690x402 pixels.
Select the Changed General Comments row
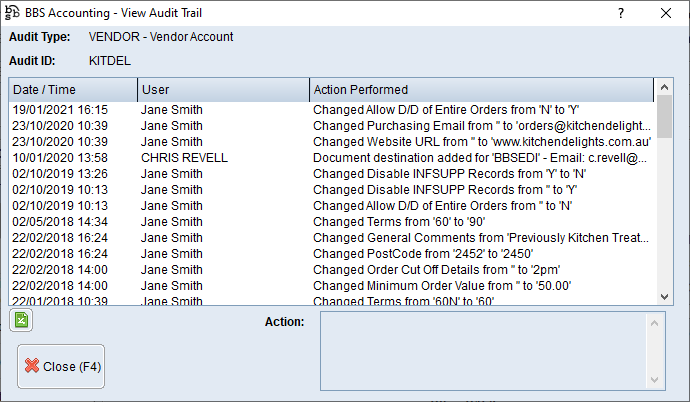pos(482,238)
